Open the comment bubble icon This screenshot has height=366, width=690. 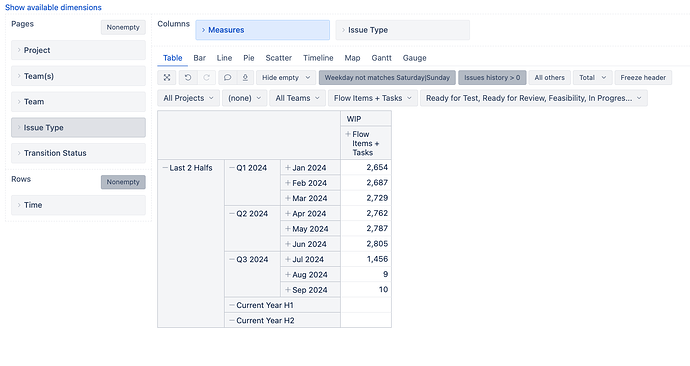tap(228, 77)
